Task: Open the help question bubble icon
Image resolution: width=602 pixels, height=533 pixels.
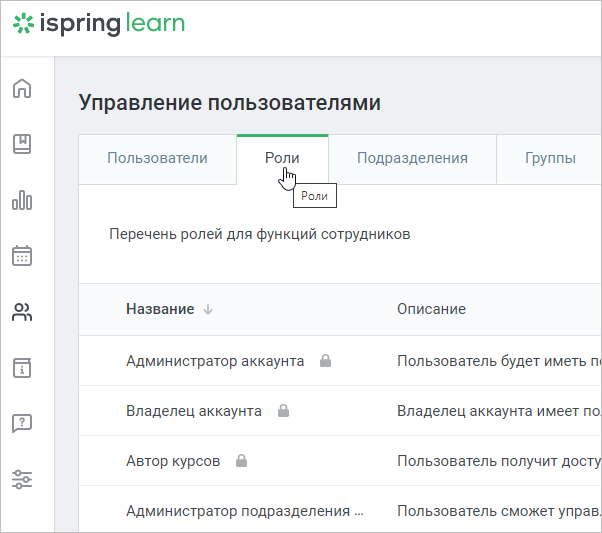Action: pyautogui.click(x=22, y=424)
